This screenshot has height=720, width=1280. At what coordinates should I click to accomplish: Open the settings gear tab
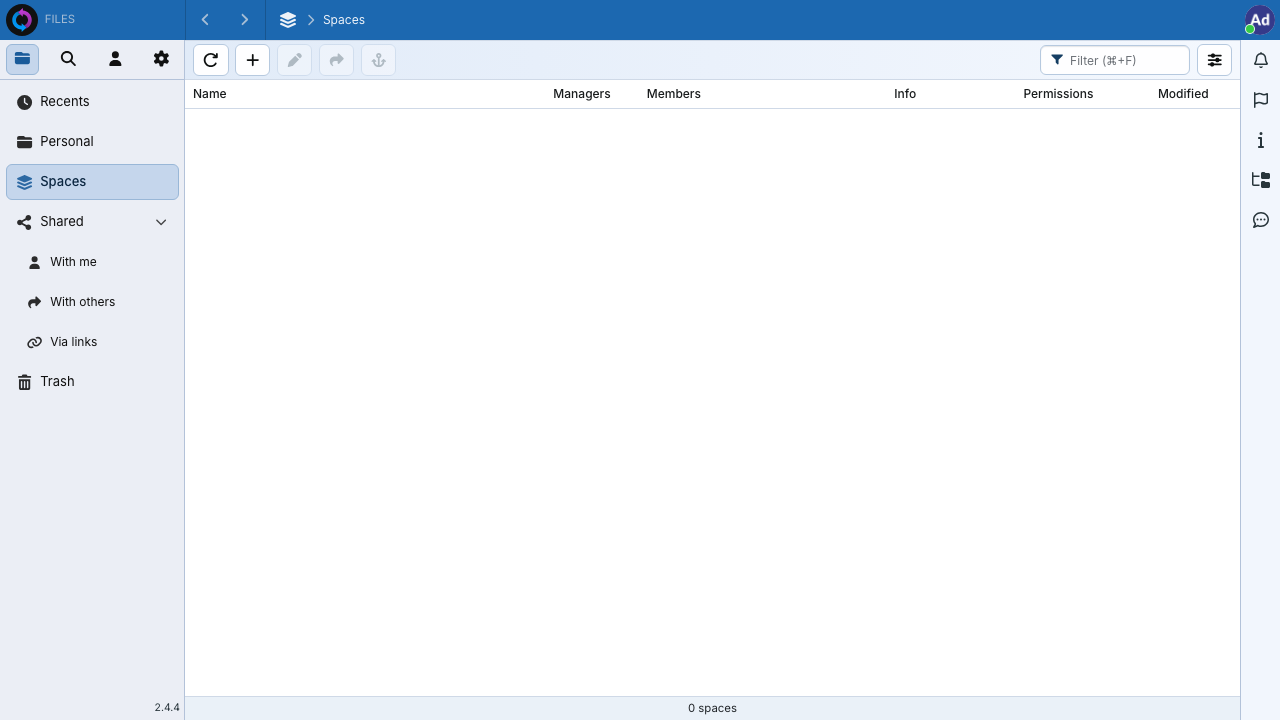coord(161,59)
